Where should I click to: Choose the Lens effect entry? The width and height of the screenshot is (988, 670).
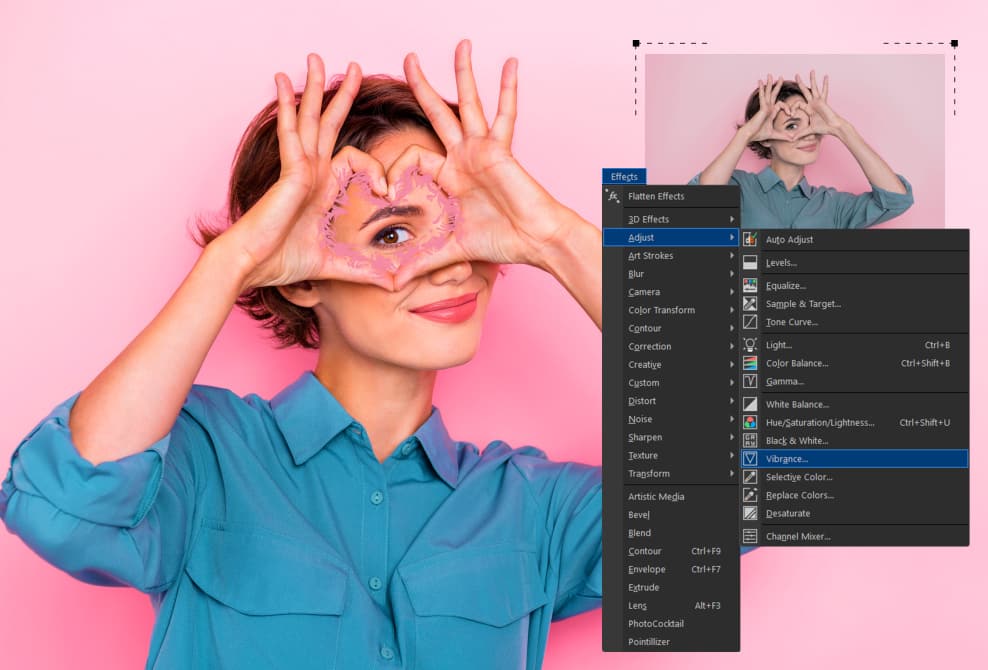(640, 606)
